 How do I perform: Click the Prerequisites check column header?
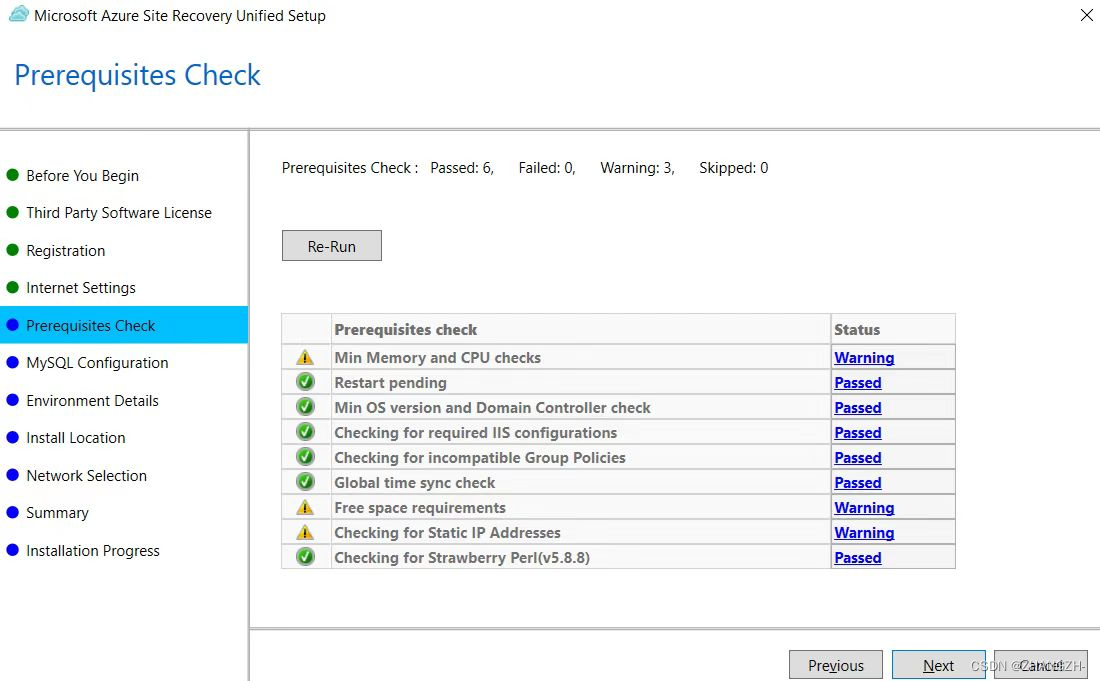[581, 329]
